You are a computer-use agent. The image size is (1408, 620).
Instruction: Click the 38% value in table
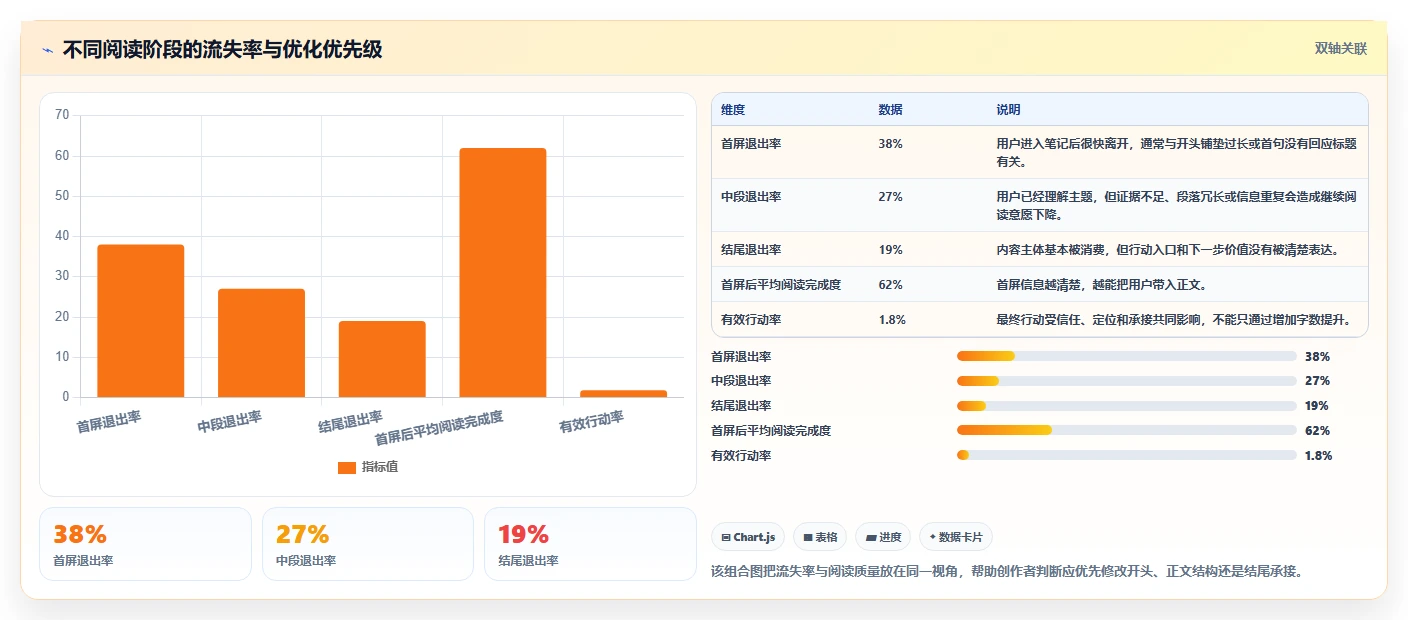[x=890, y=144]
